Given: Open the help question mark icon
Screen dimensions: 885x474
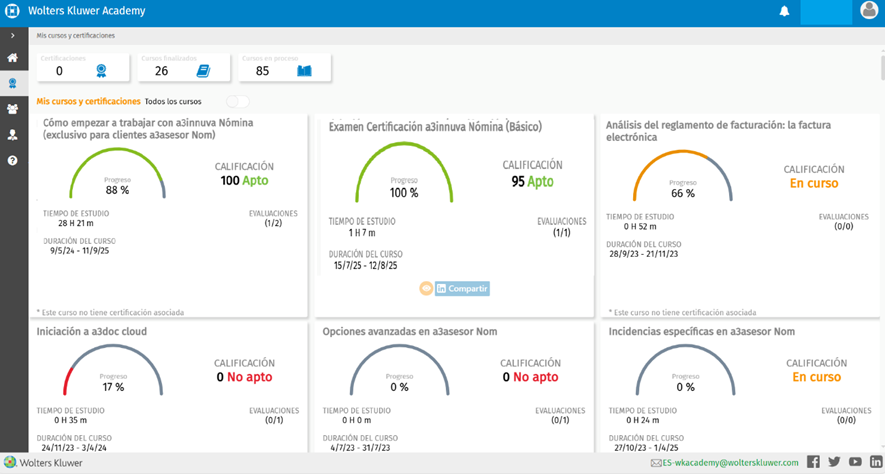Looking at the screenshot, I should click(12, 160).
